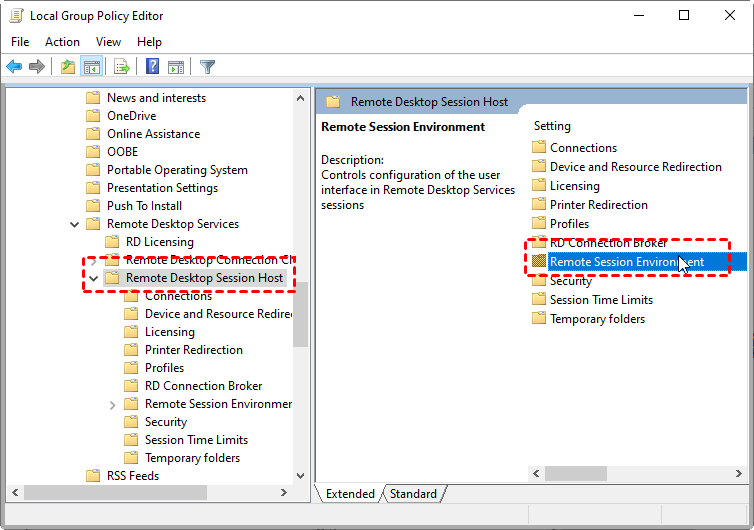Click the Export List toolbar icon

(x=121, y=66)
